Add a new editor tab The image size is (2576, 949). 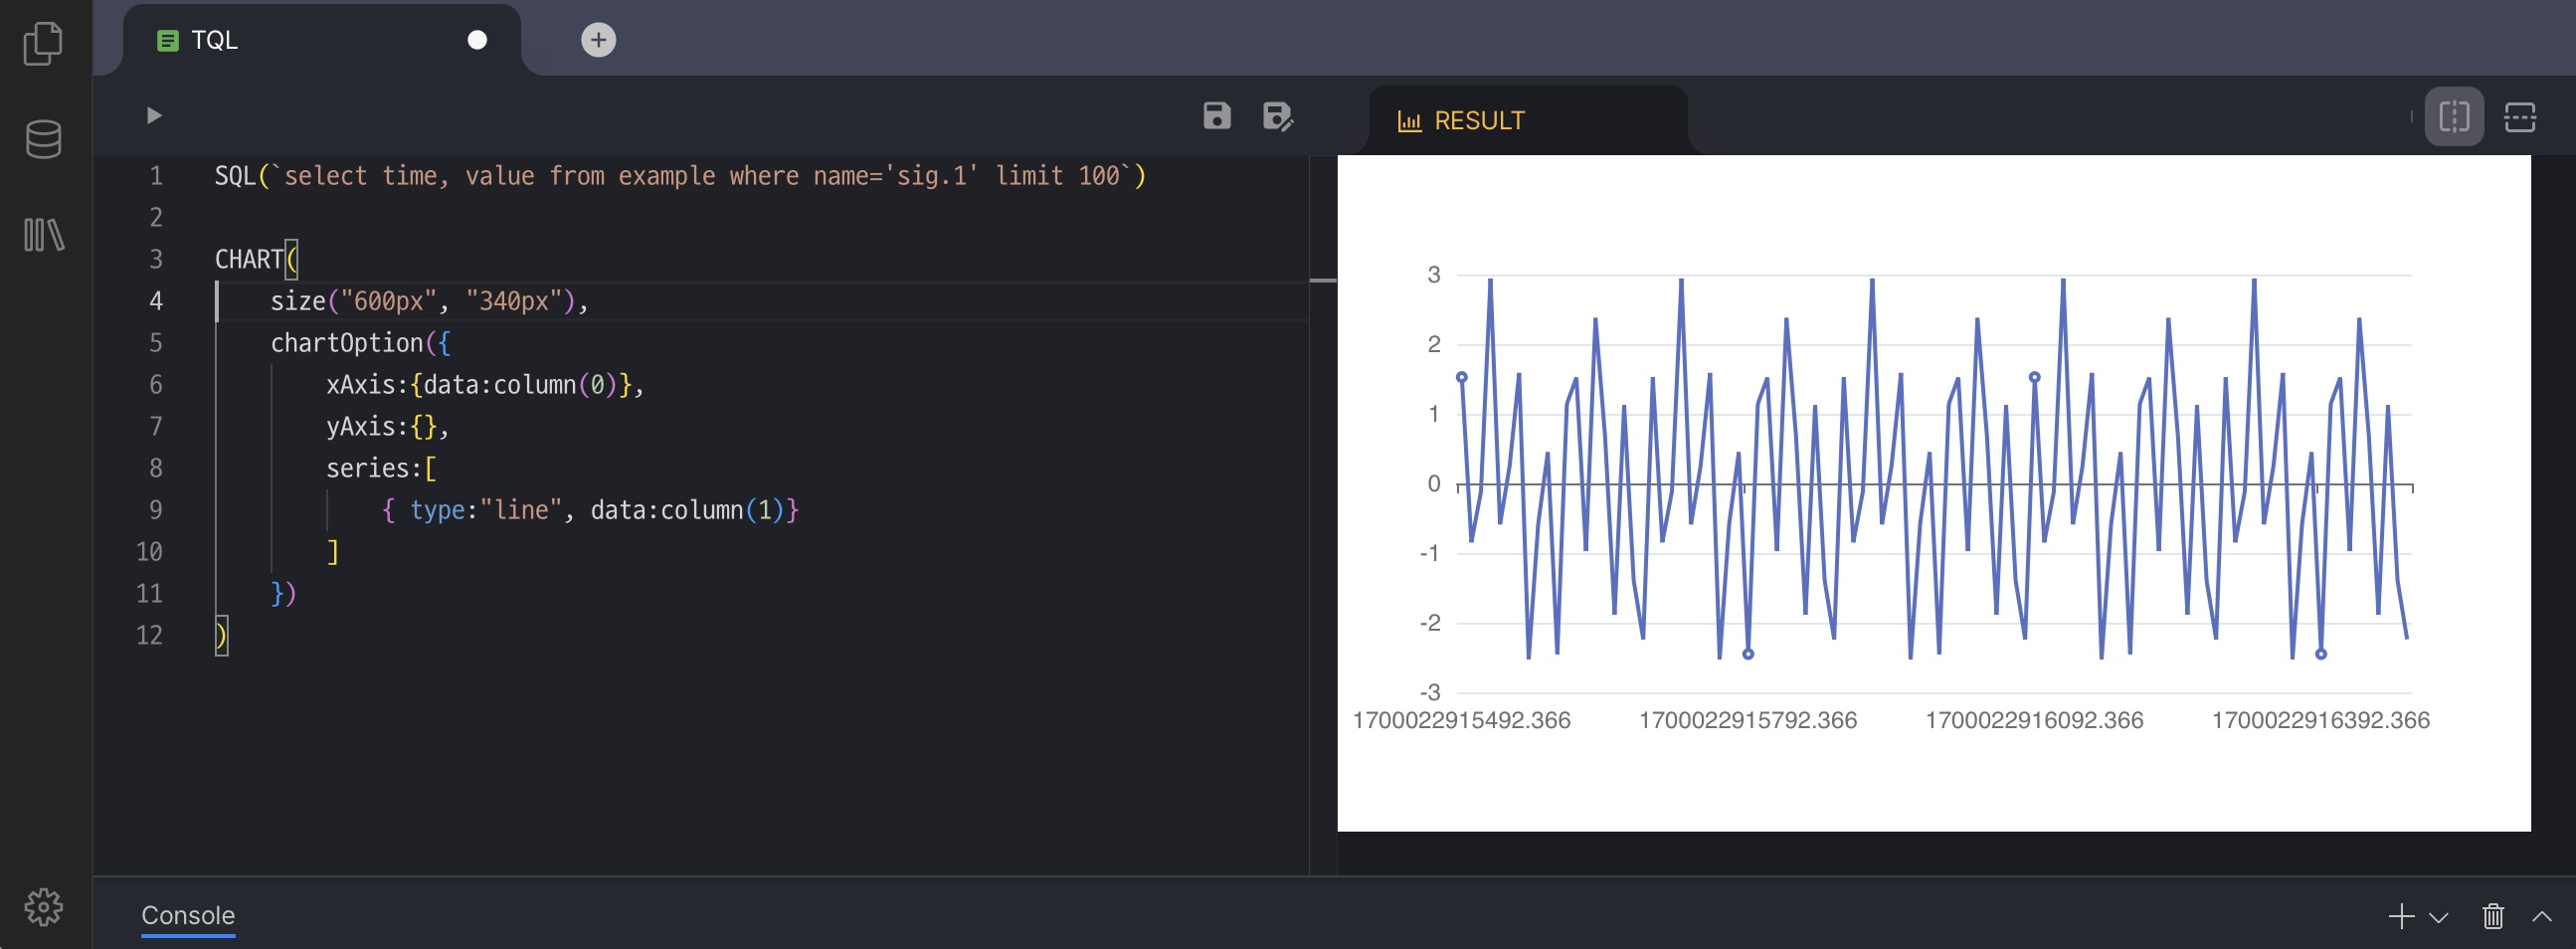click(x=598, y=40)
